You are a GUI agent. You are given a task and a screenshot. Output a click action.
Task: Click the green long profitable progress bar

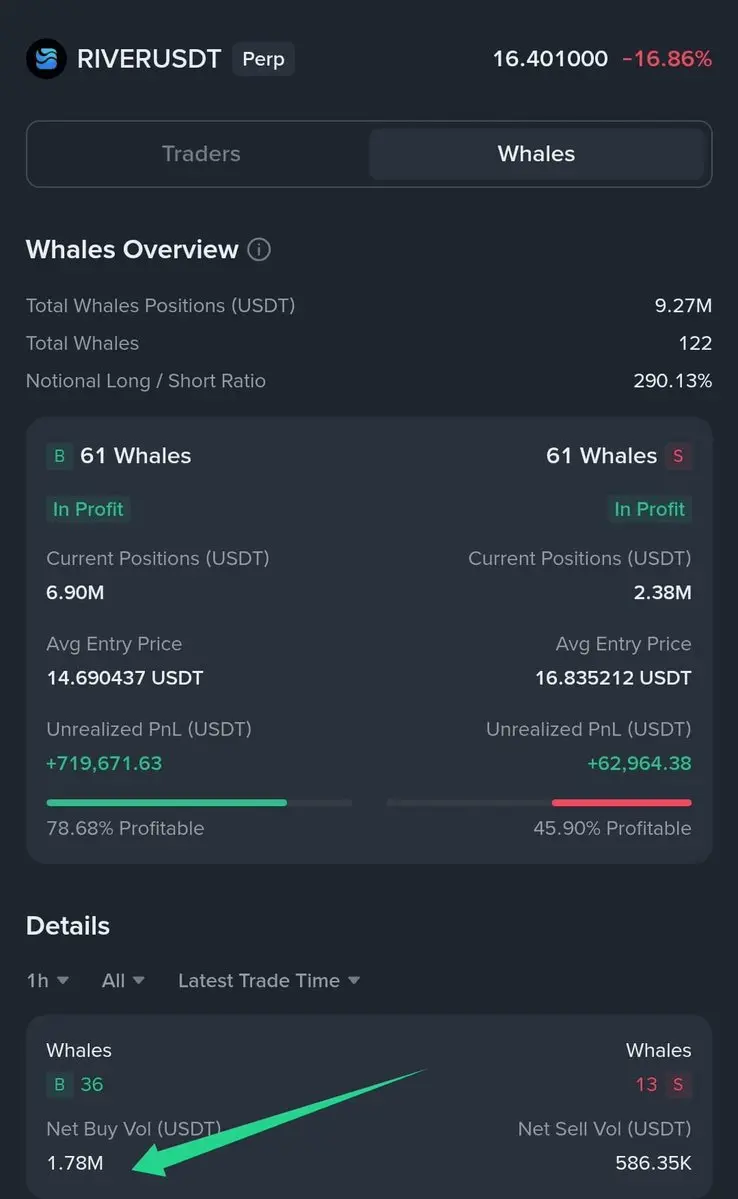[167, 802]
